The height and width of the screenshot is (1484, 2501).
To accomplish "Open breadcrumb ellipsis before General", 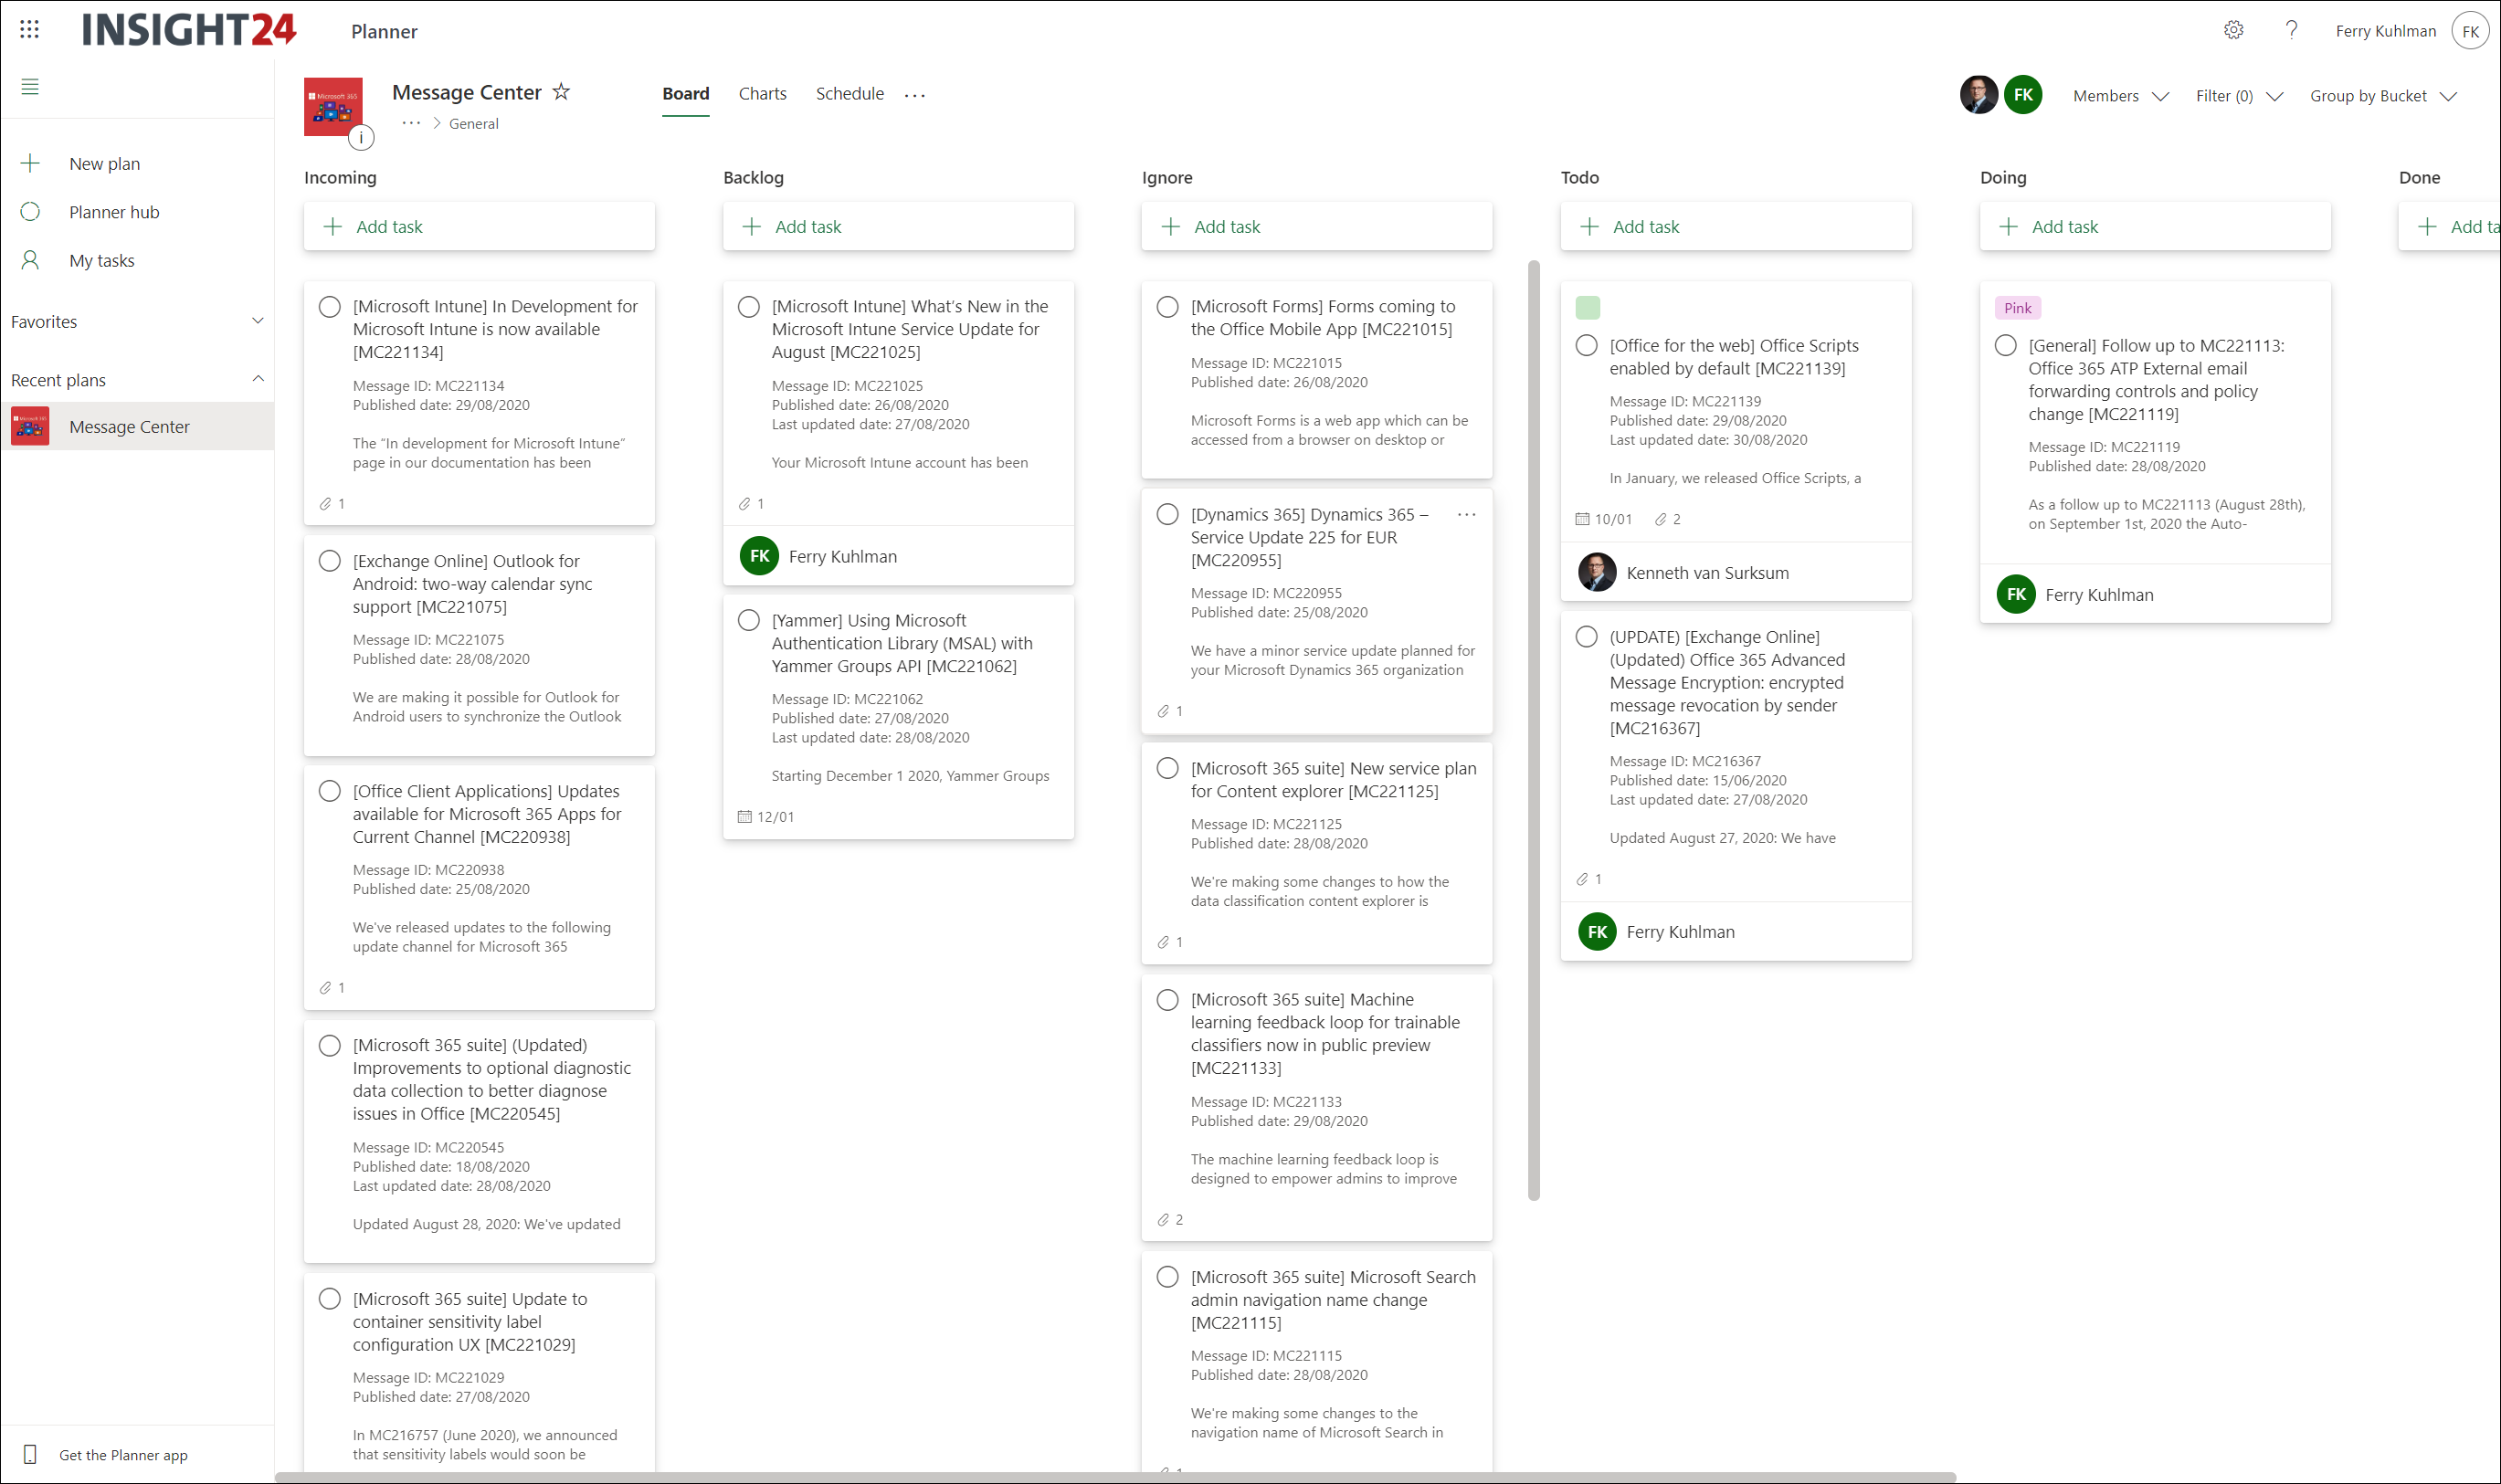I will tap(411, 123).
